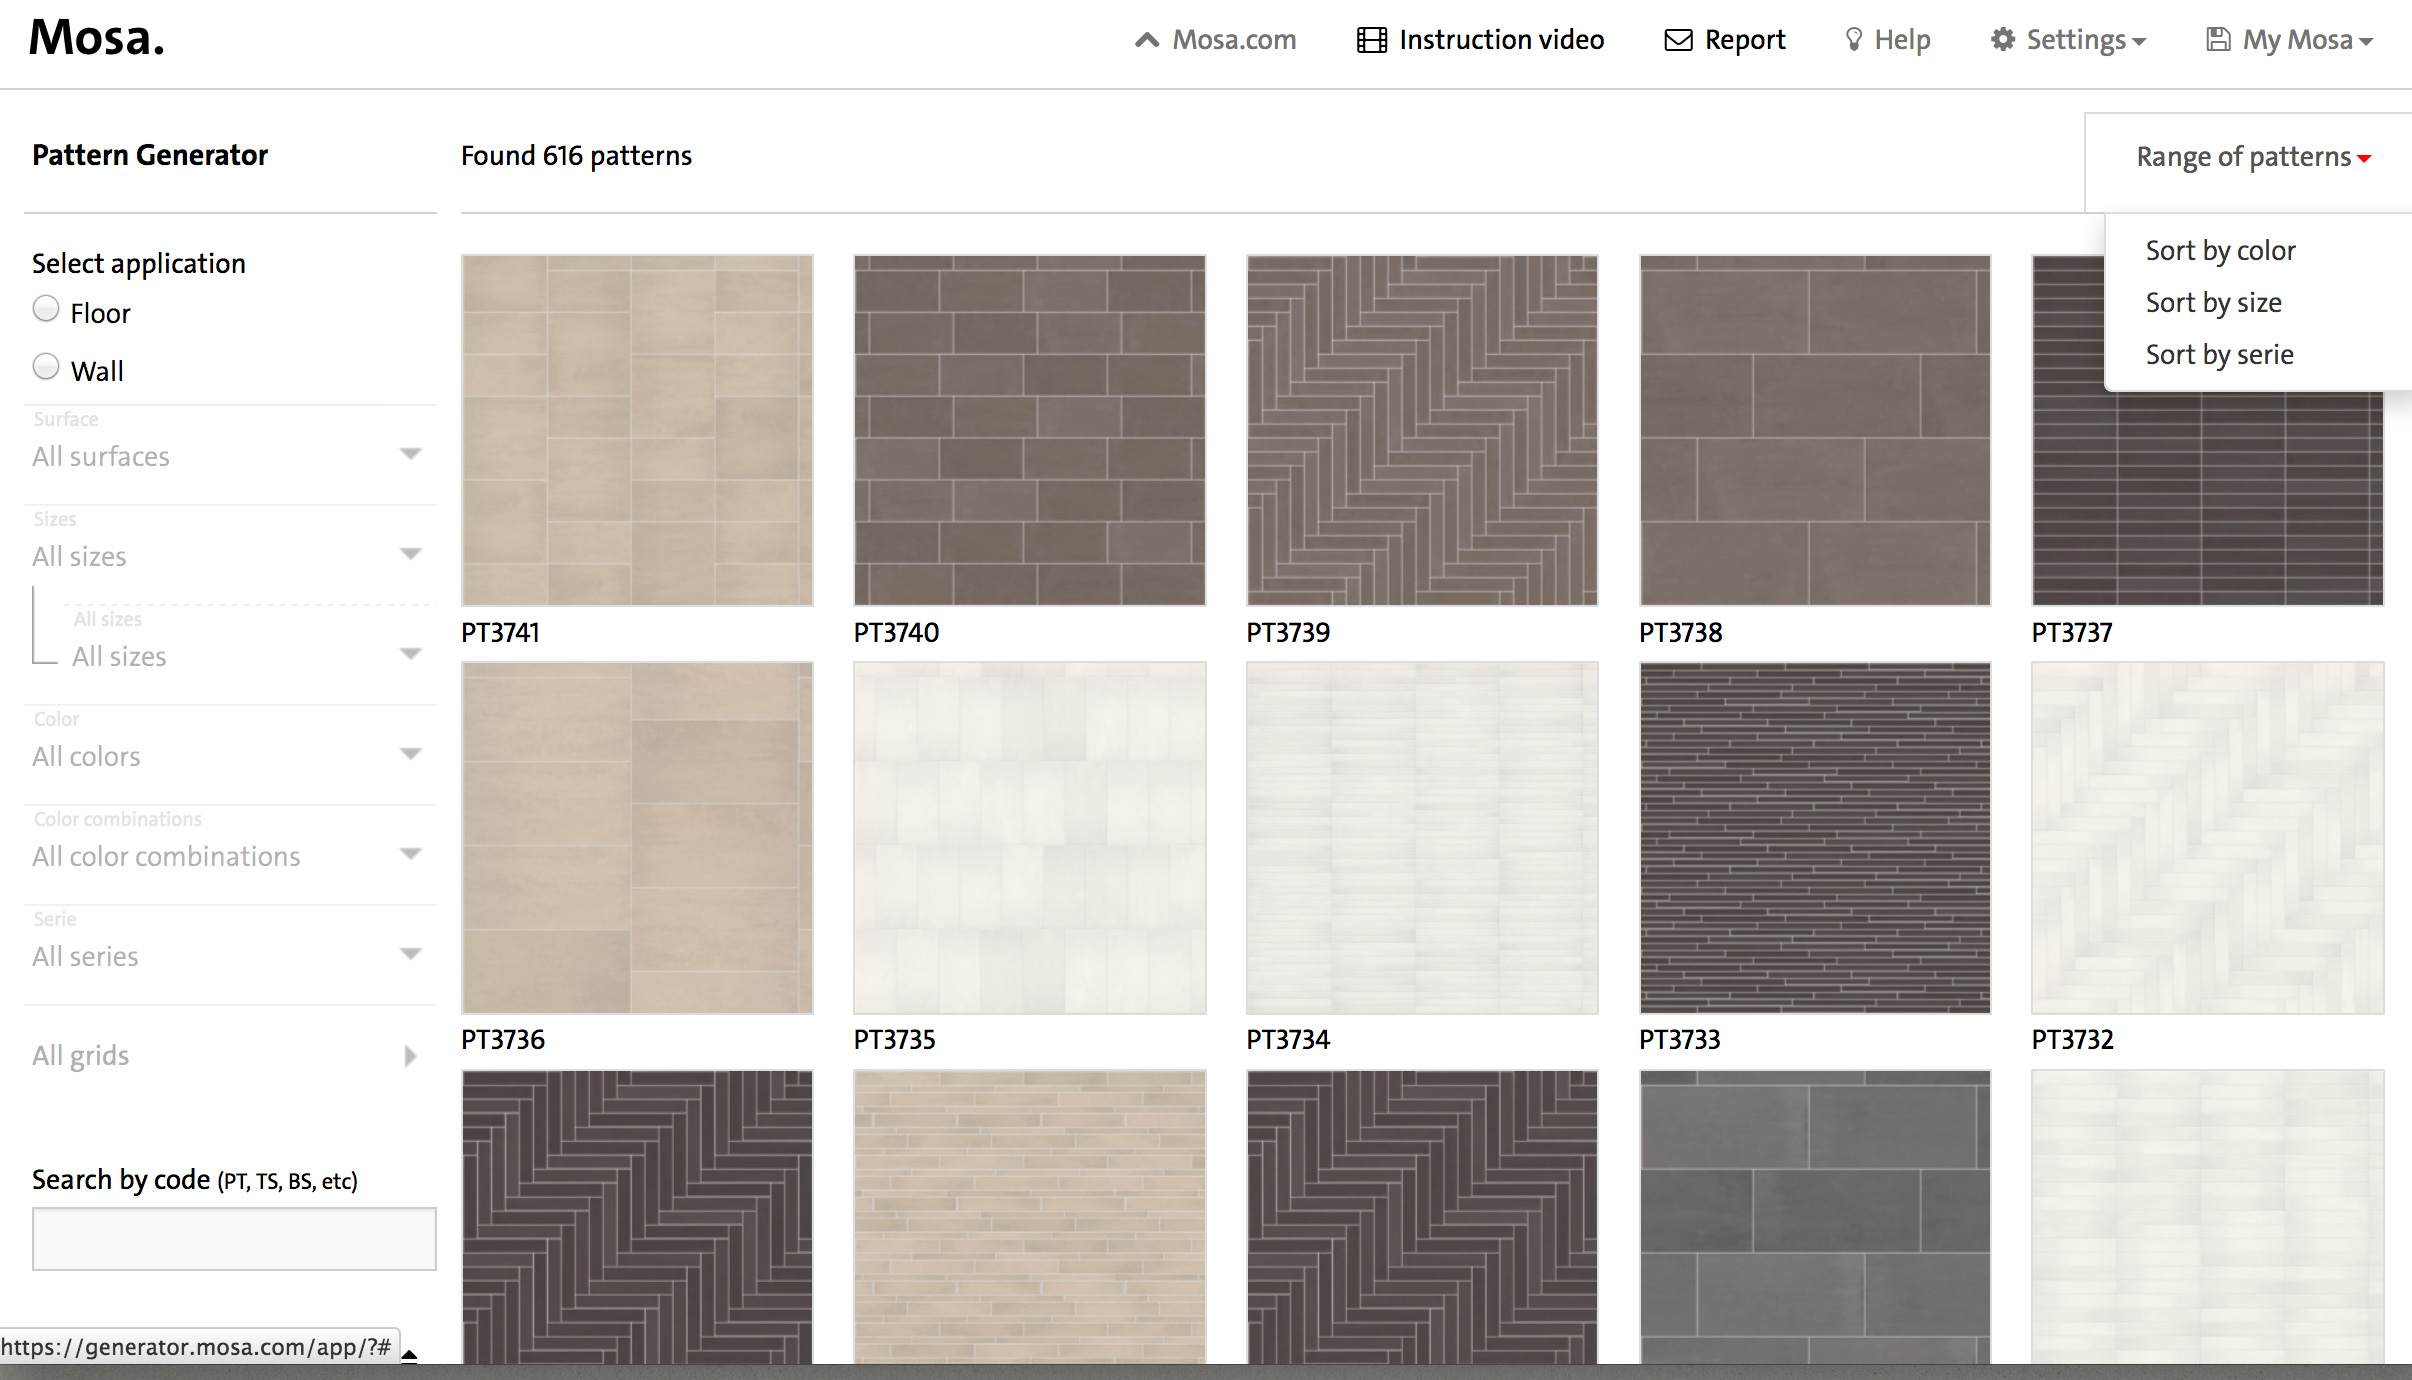Choose Sort by serie
The height and width of the screenshot is (1380, 2412).
coord(2219,354)
